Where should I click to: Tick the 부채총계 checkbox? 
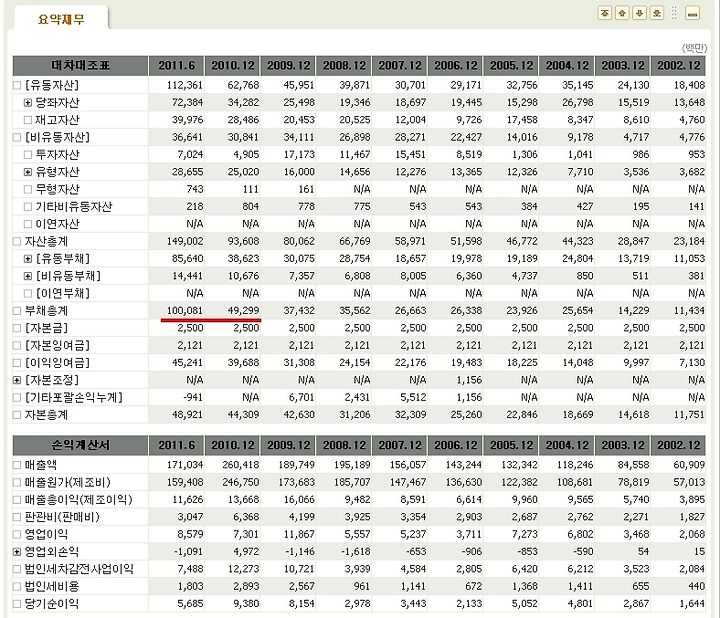[17, 311]
